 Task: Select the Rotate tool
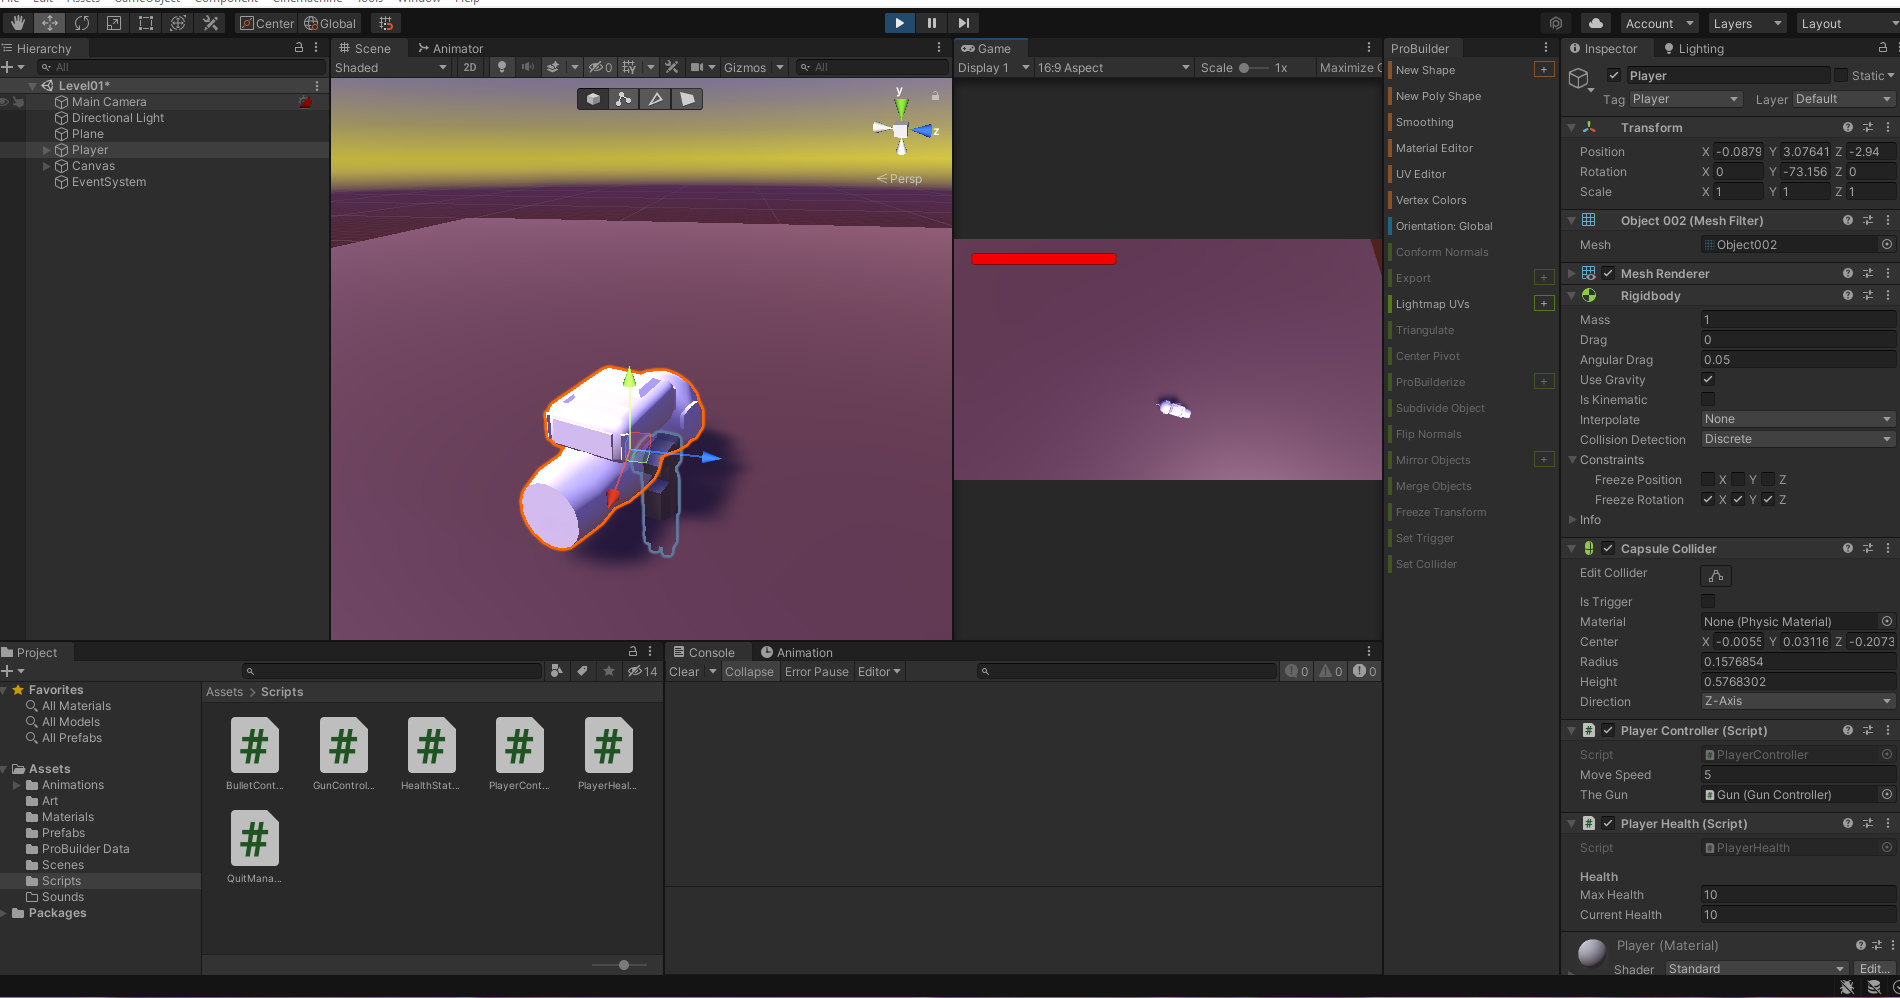tap(81, 23)
